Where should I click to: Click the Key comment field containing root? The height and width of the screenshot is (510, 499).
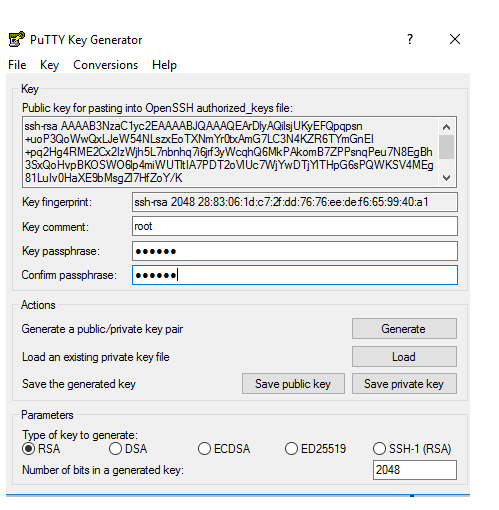pos(295,226)
